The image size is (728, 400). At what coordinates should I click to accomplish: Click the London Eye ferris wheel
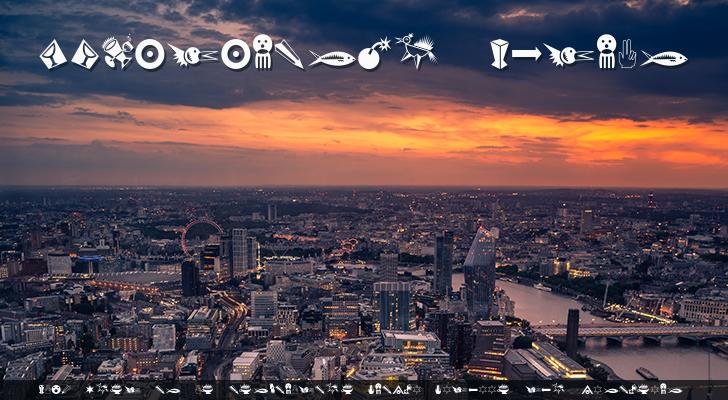coord(200,236)
